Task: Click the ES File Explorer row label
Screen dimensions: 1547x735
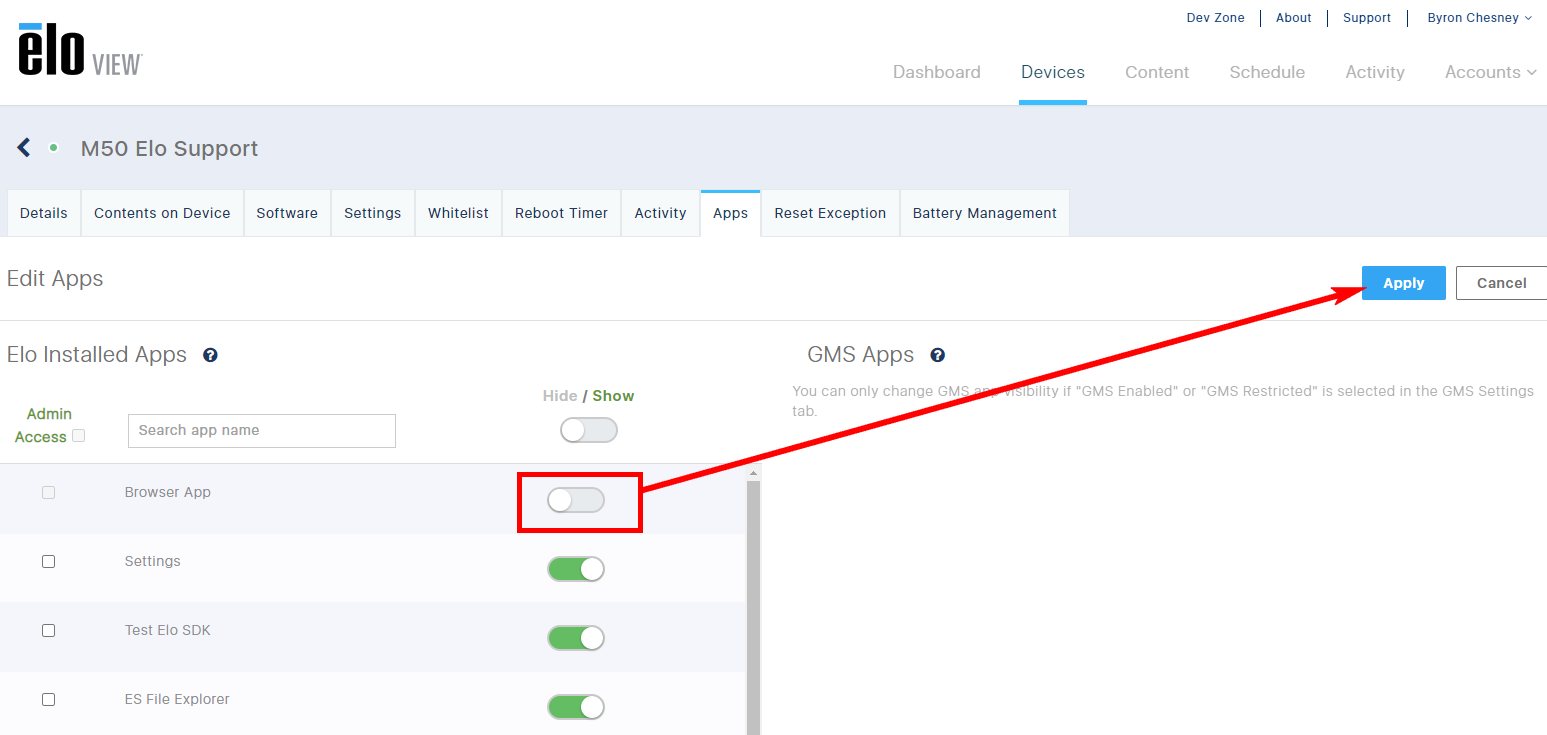Action: pos(177,699)
